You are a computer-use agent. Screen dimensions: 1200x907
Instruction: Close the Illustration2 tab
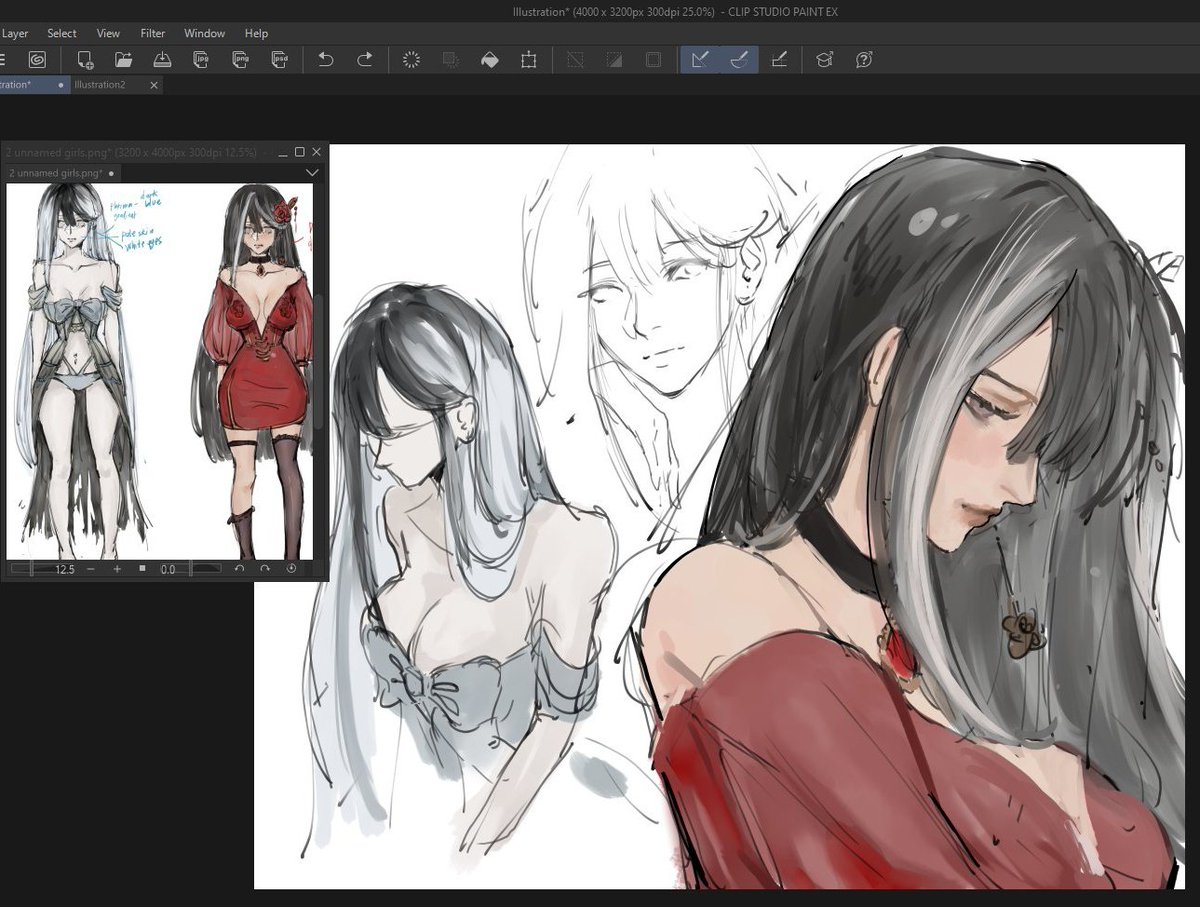(154, 85)
